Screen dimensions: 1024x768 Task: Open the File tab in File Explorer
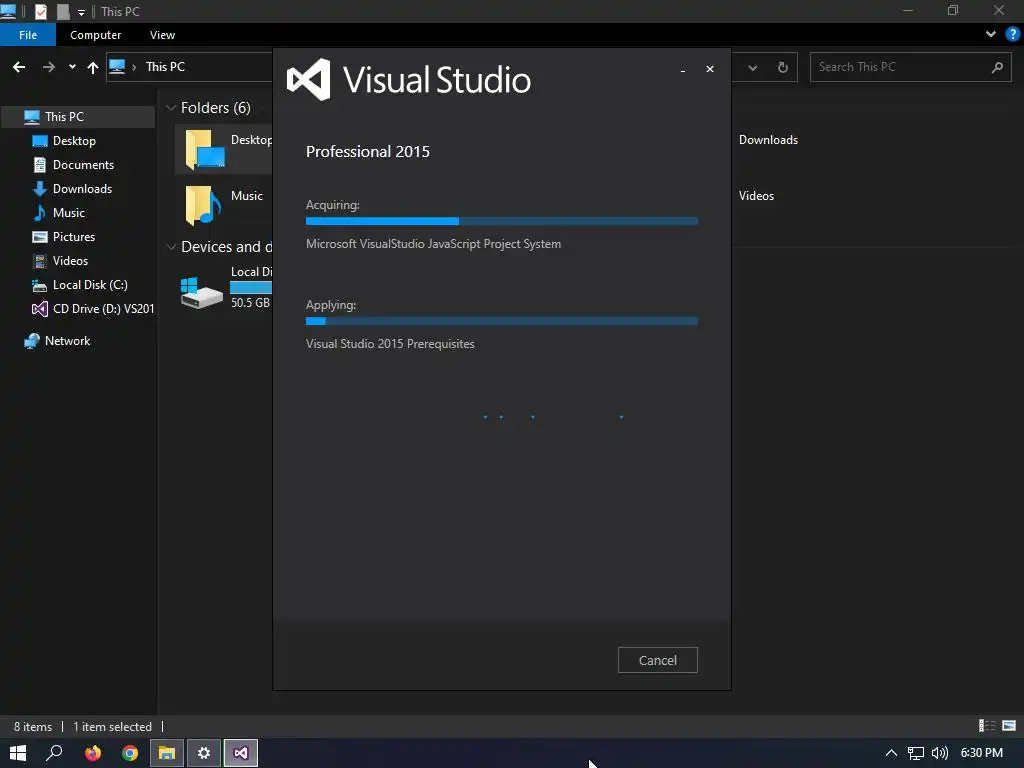tap(28, 35)
